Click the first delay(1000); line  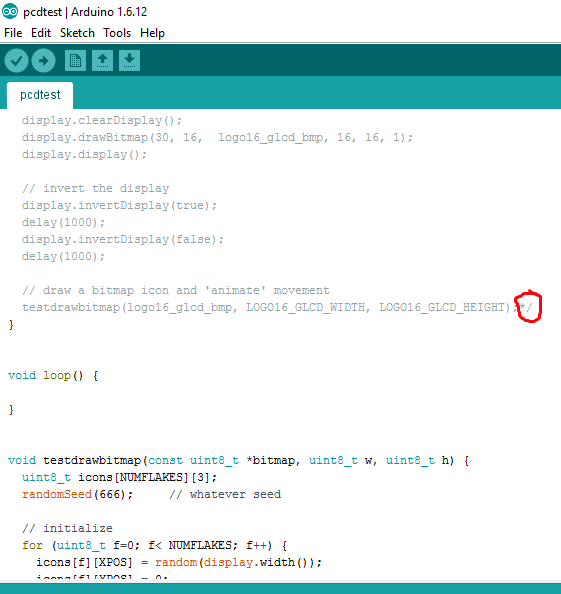[x=63, y=222]
